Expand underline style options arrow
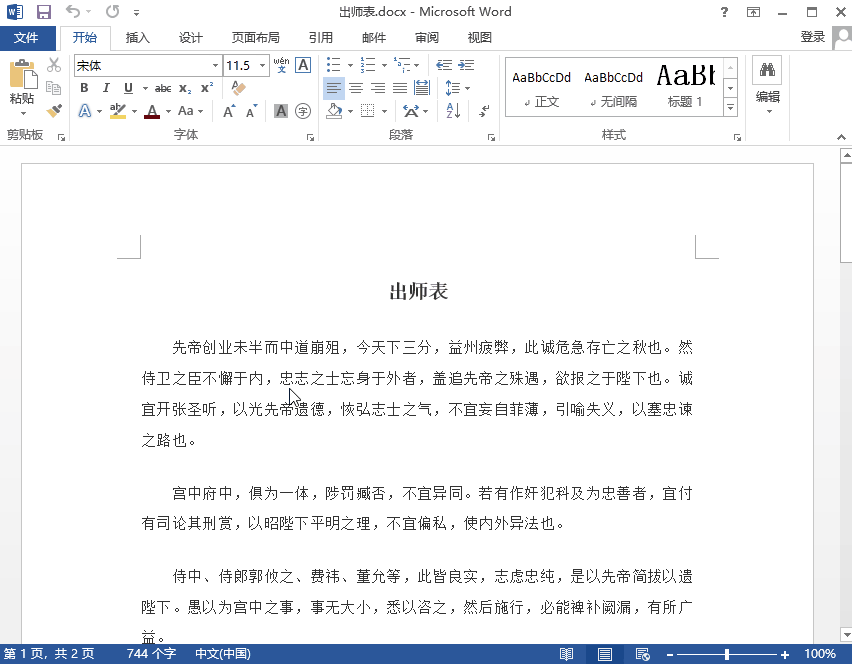Screen dimensions: 852x664 145,88
